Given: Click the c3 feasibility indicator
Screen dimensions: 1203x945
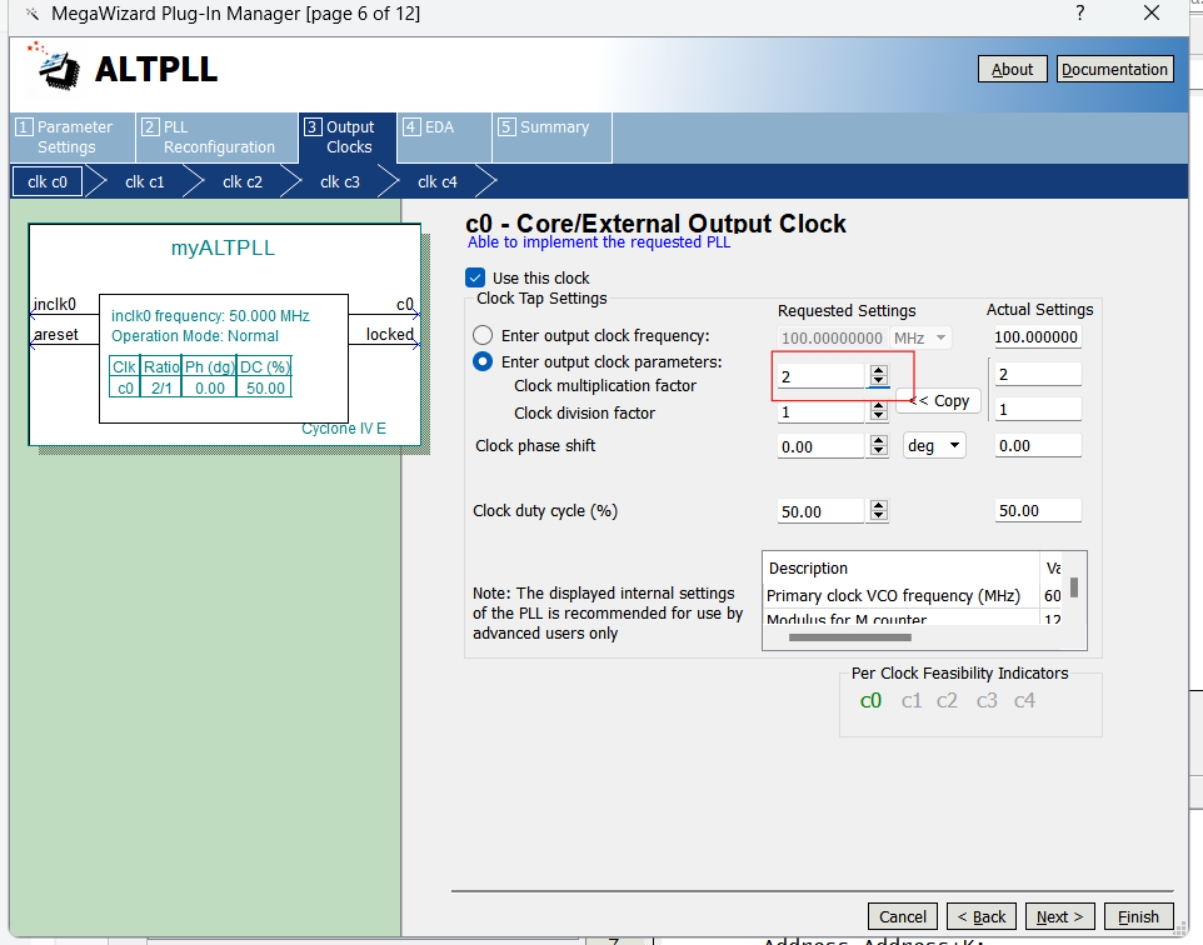Looking at the screenshot, I should coord(986,701).
